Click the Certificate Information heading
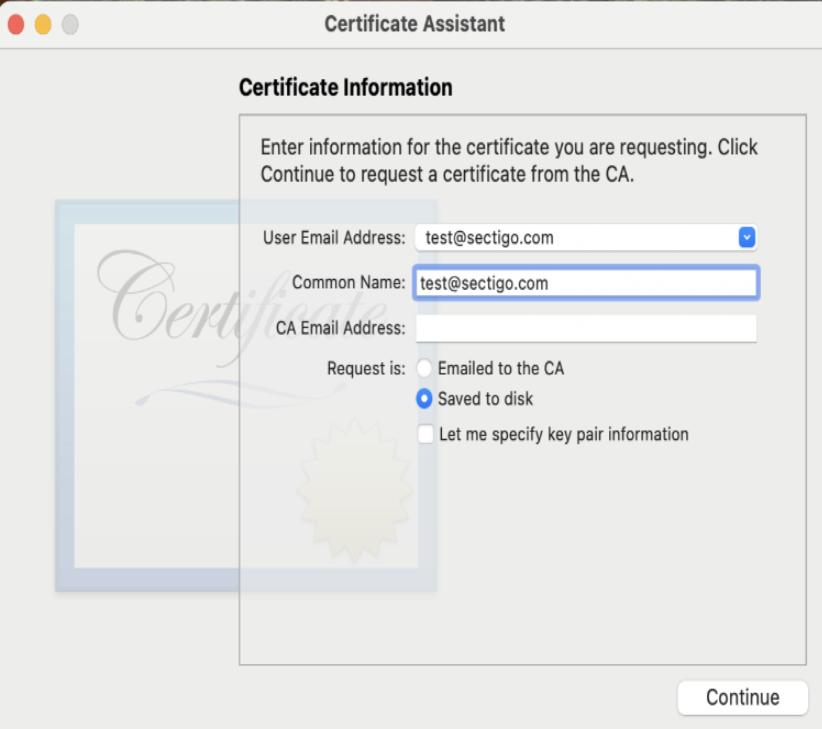This screenshot has width=822, height=729. click(x=345, y=88)
